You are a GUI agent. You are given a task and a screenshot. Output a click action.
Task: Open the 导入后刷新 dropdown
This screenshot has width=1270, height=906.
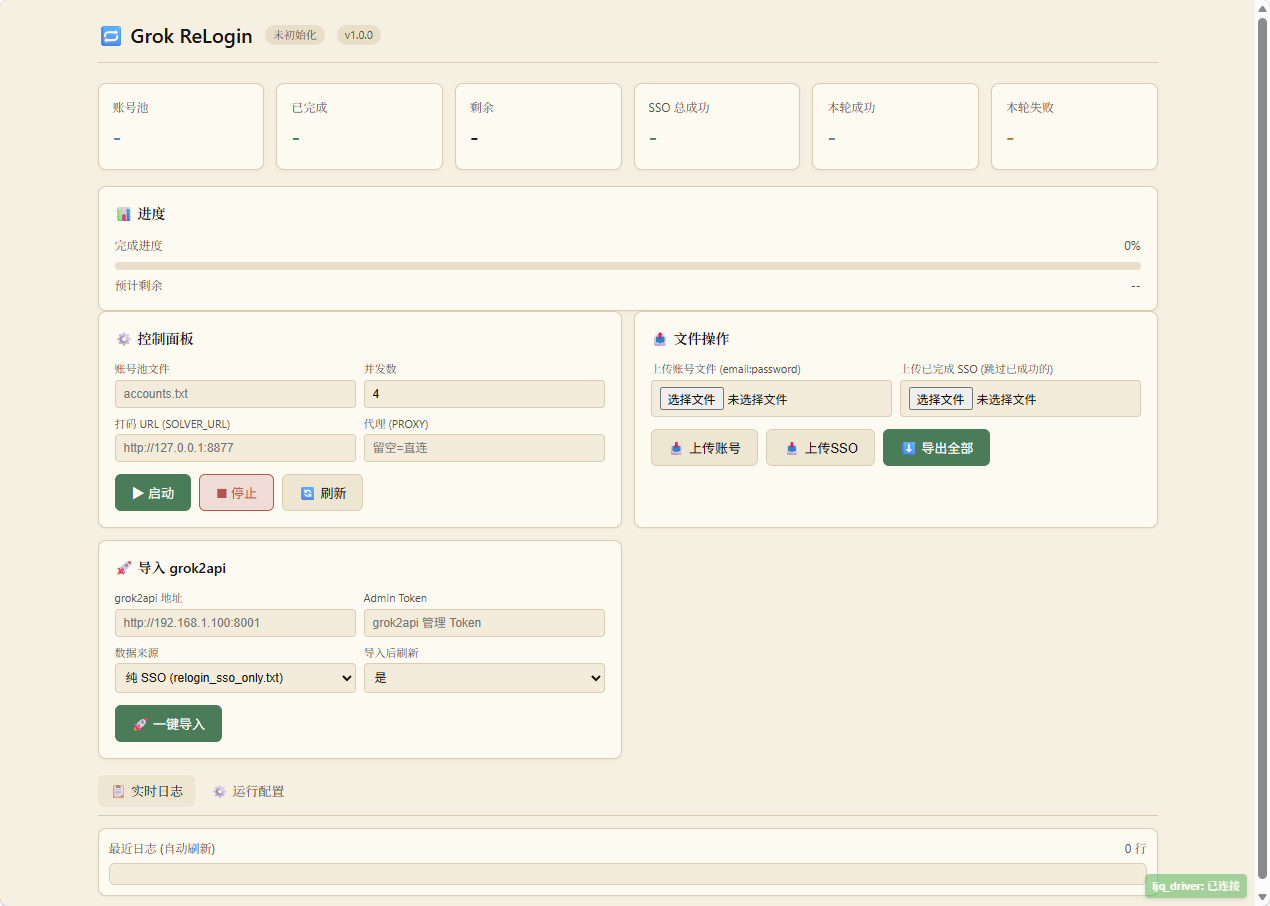[x=484, y=678]
